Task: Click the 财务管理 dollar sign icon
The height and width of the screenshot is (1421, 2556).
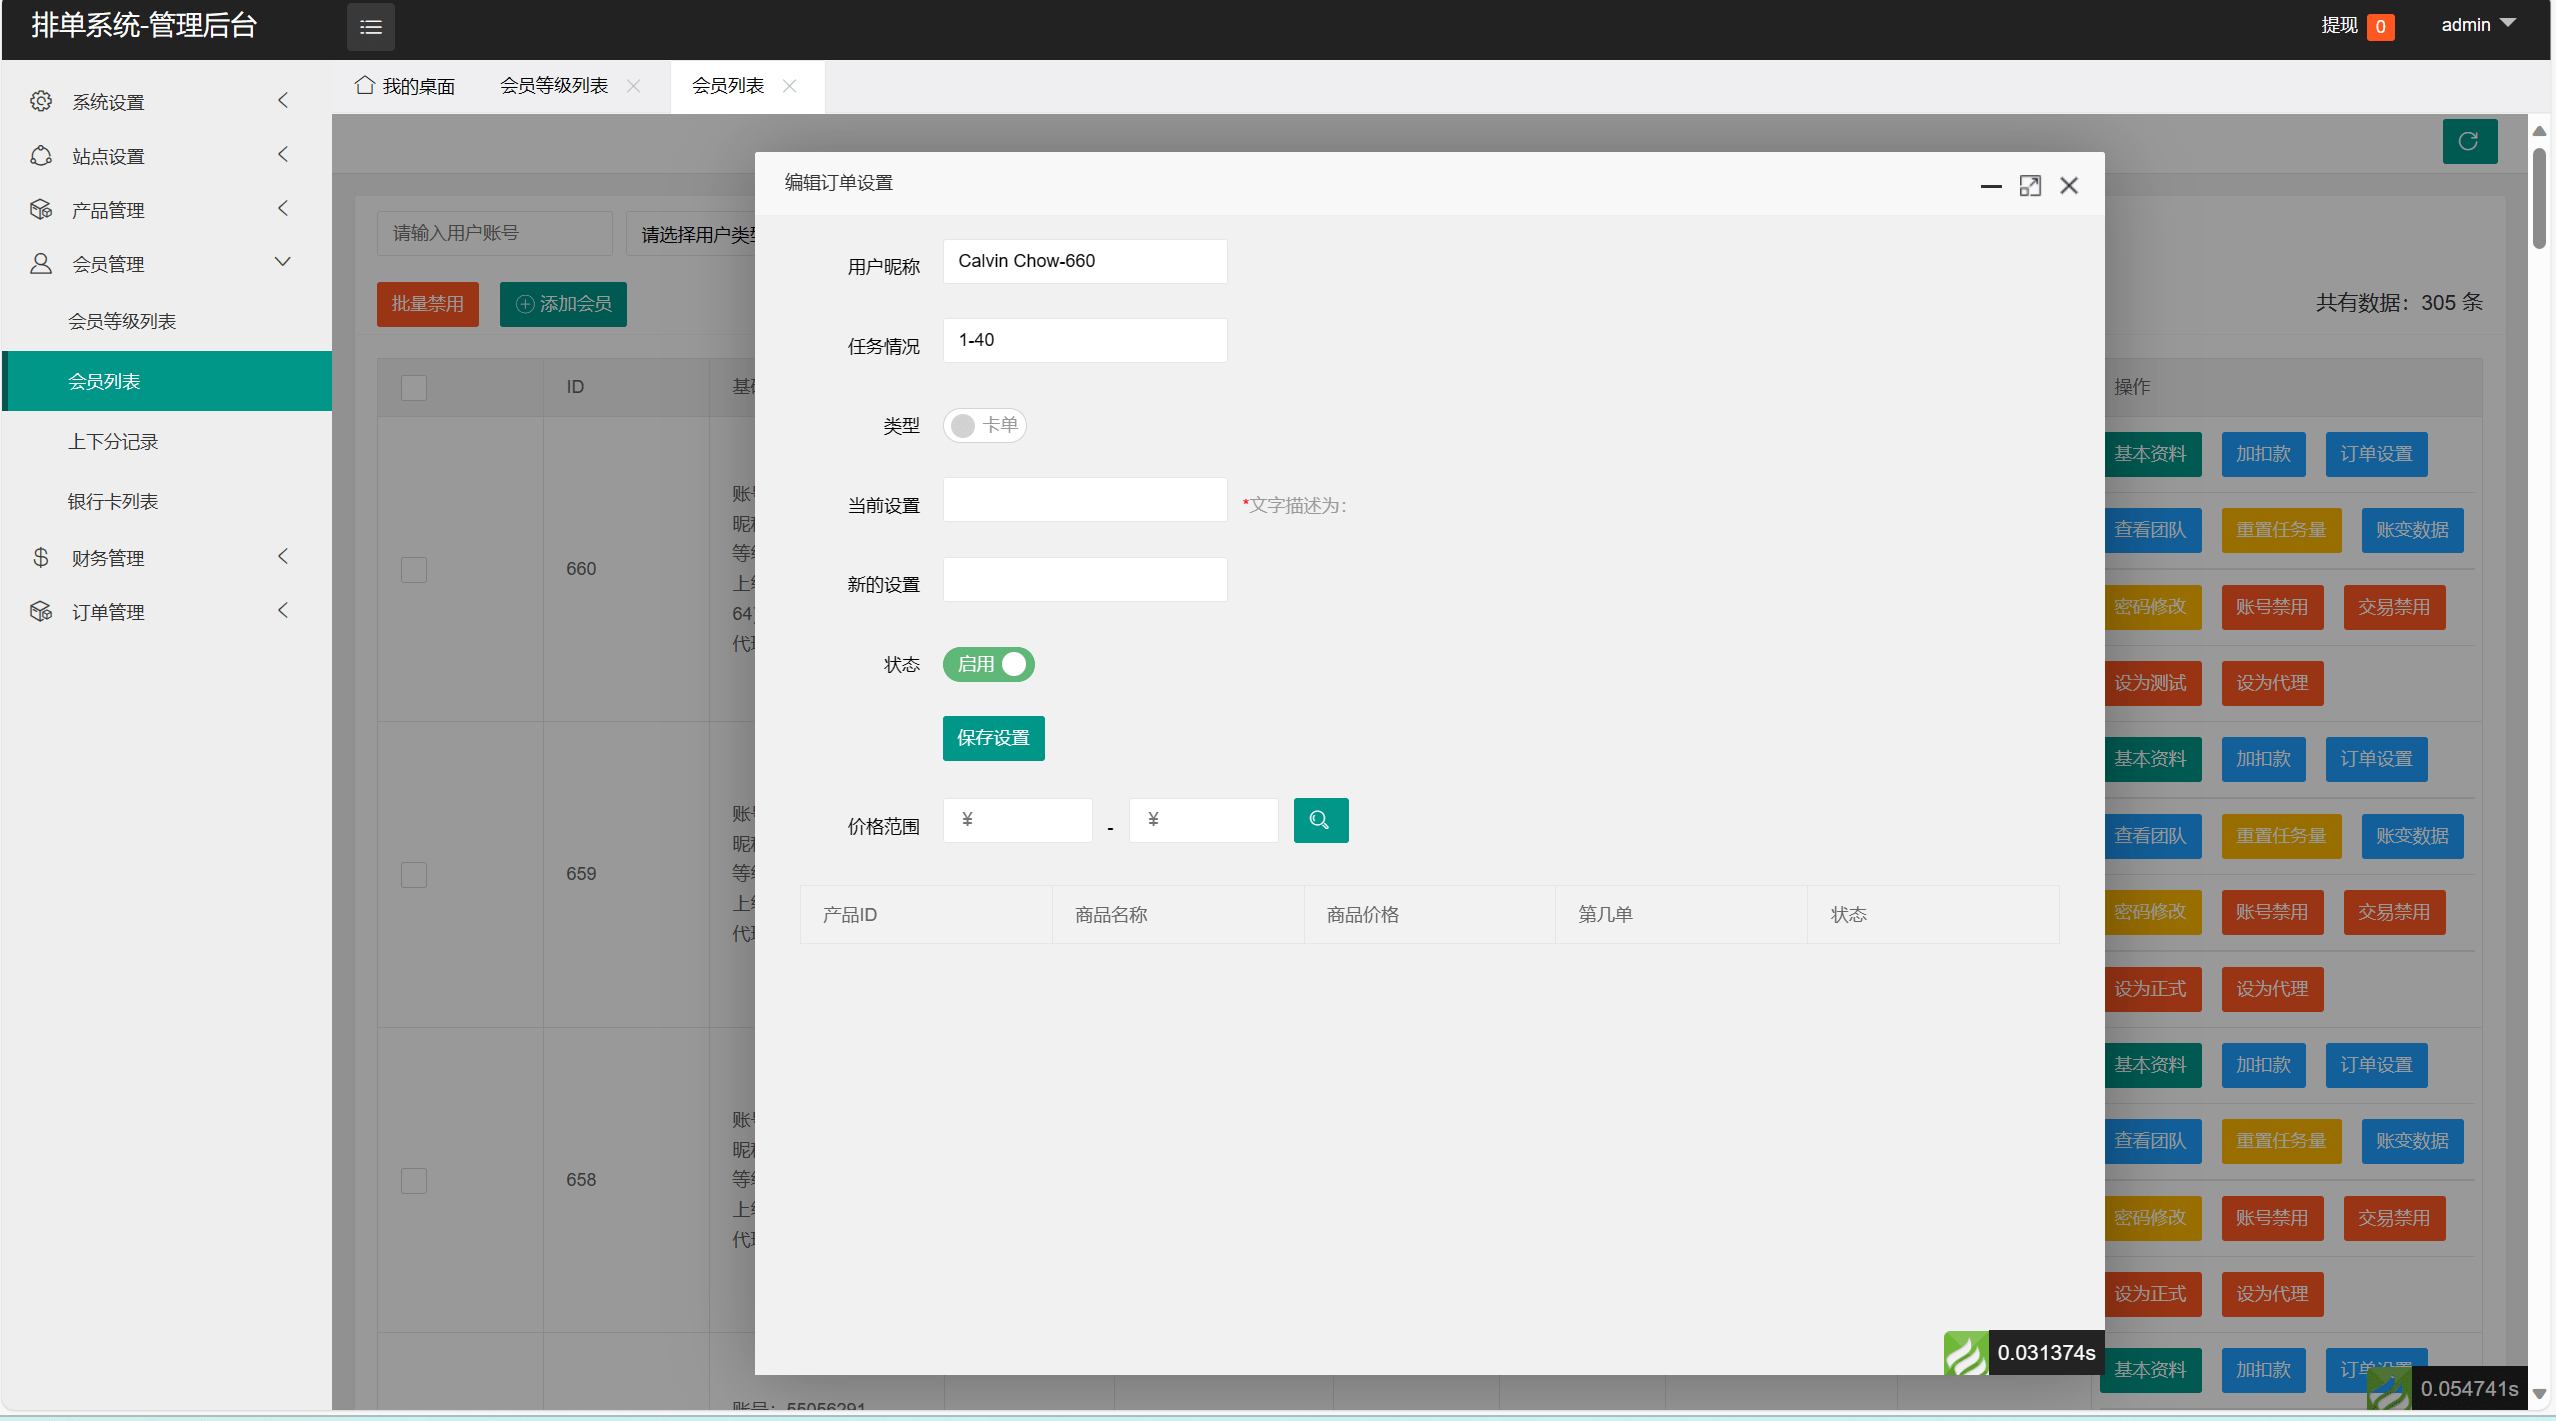Action: point(41,557)
